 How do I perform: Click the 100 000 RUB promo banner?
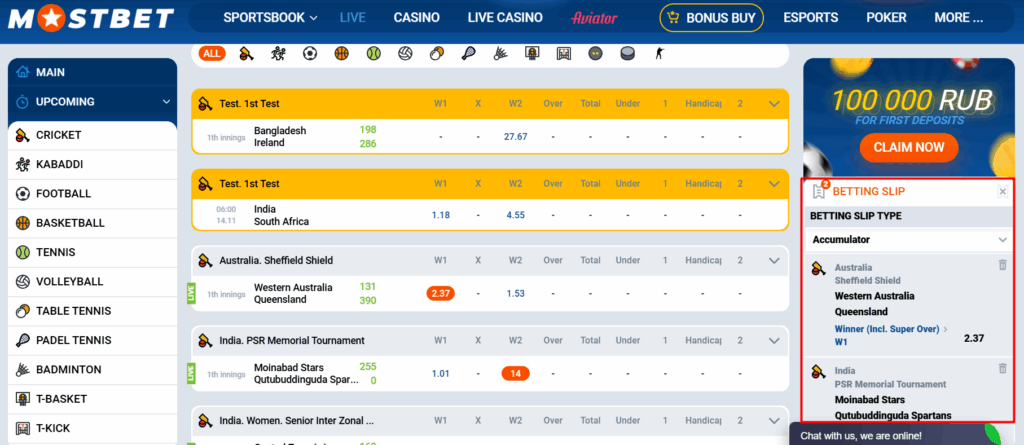[x=909, y=118]
